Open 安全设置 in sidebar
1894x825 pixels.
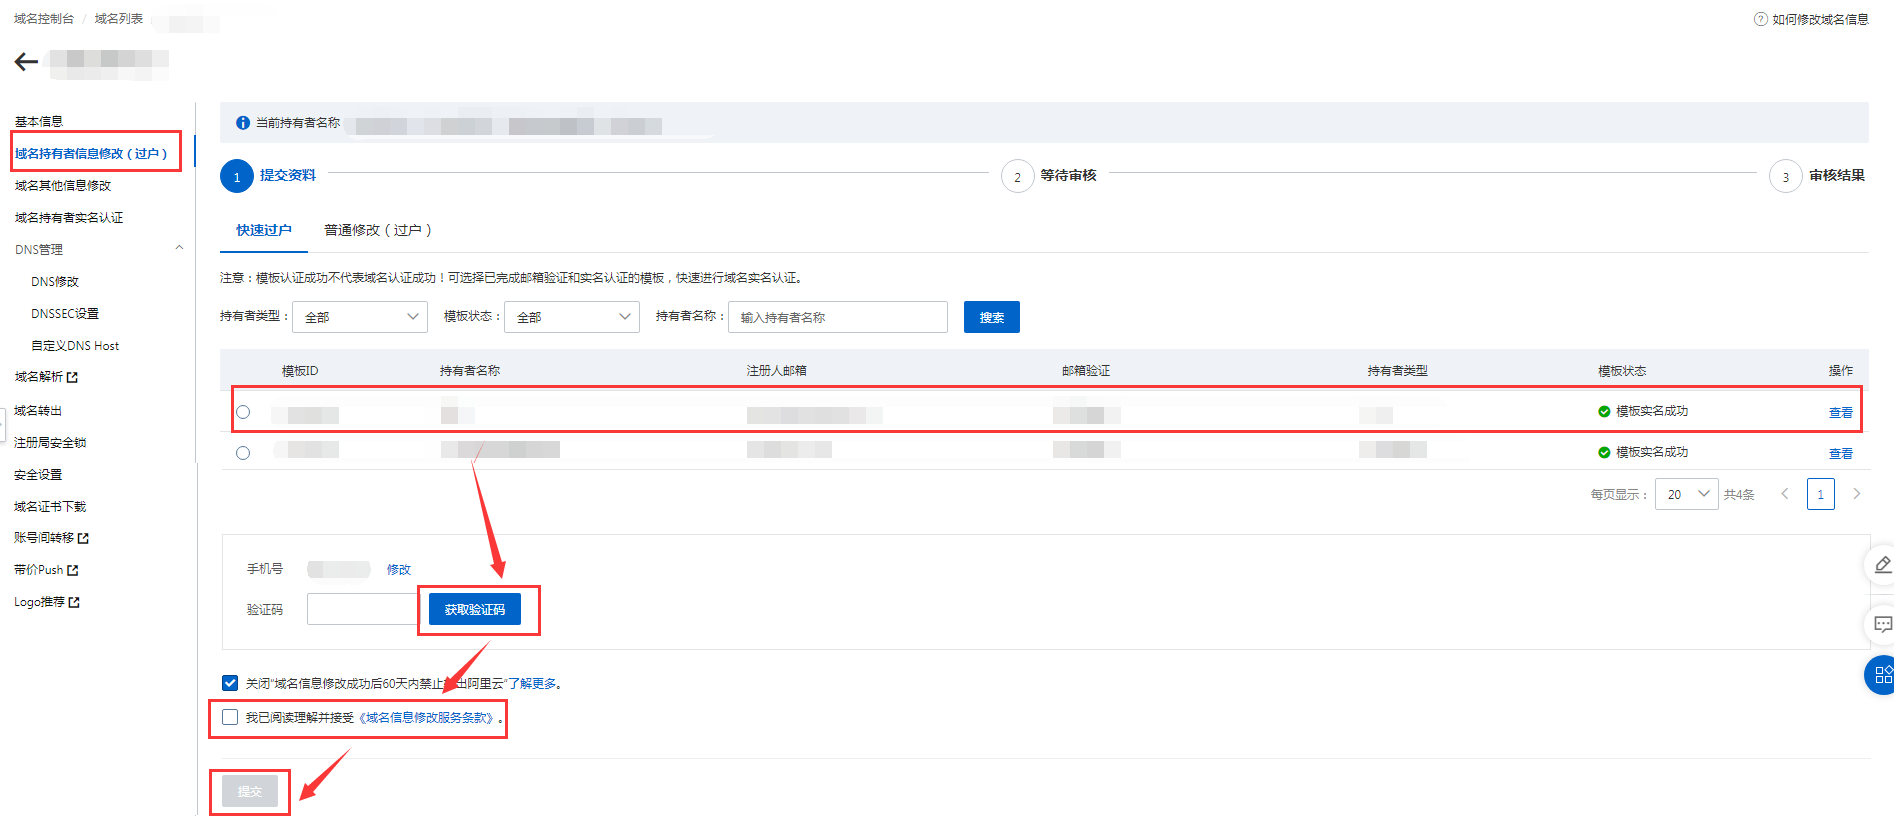coord(38,474)
